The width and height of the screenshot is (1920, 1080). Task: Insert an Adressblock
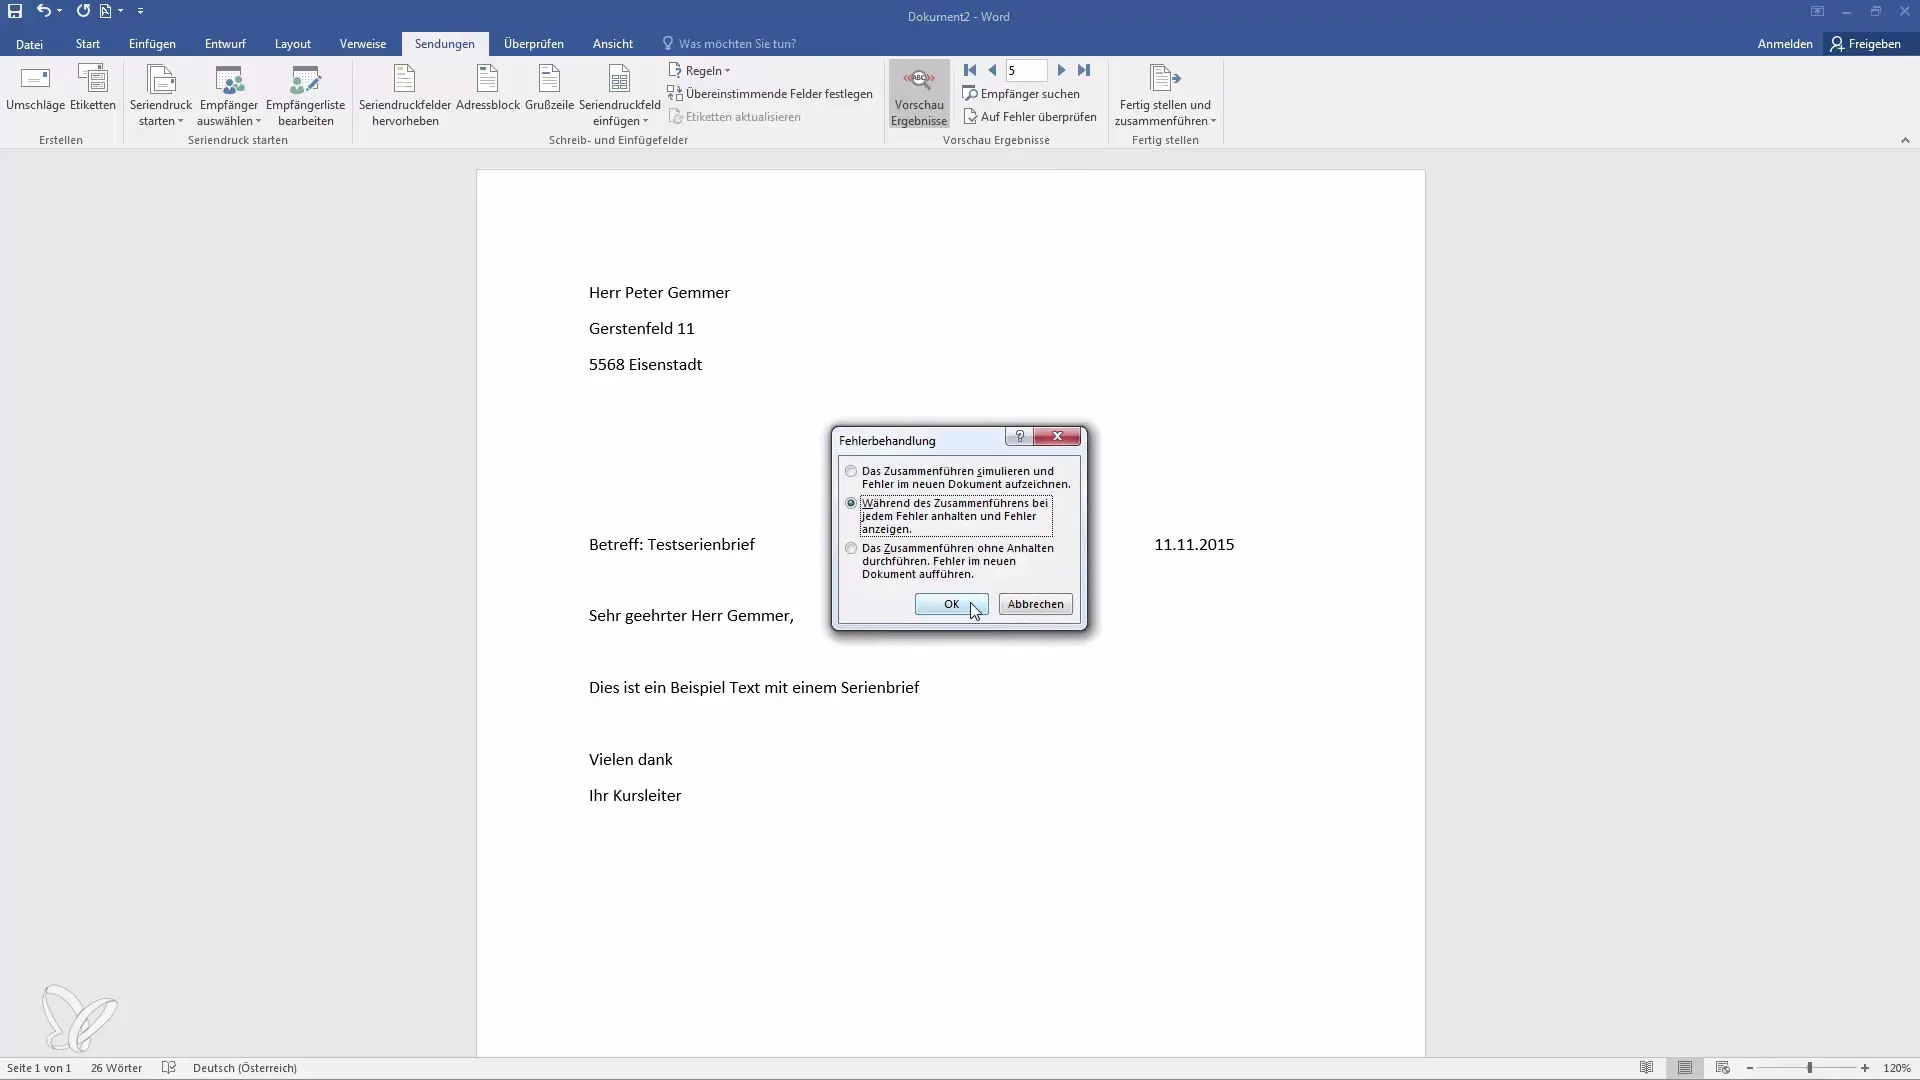(488, 88)
